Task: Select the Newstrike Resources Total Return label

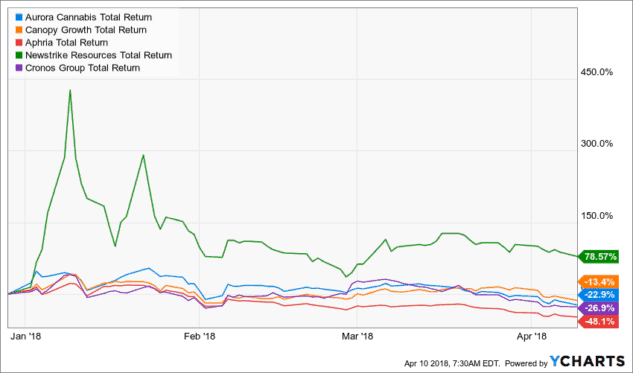Action: (99, 55)
